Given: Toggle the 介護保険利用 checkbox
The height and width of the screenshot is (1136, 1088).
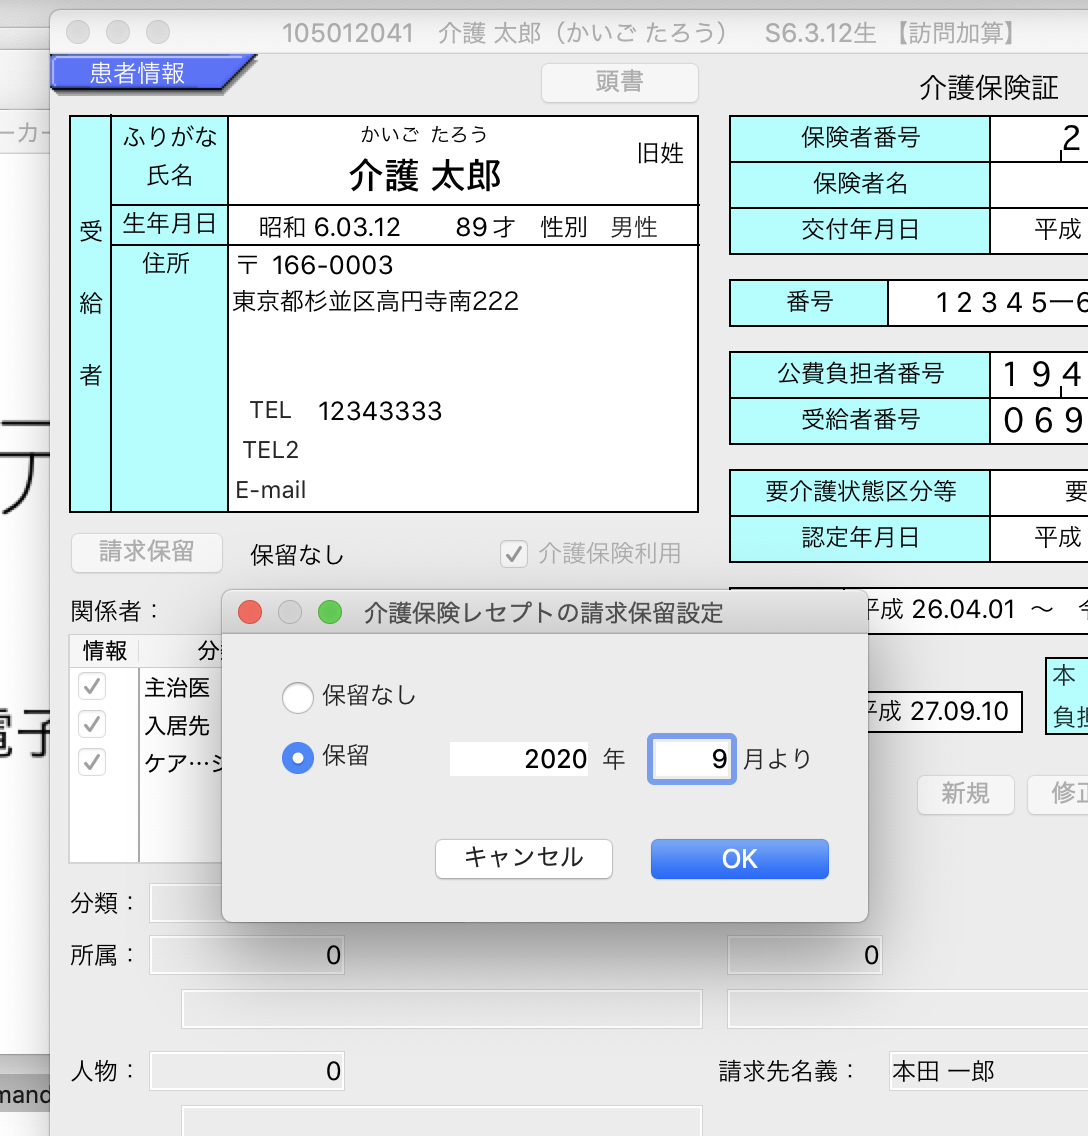Looking at the screenshot, I should click(514, 553).
